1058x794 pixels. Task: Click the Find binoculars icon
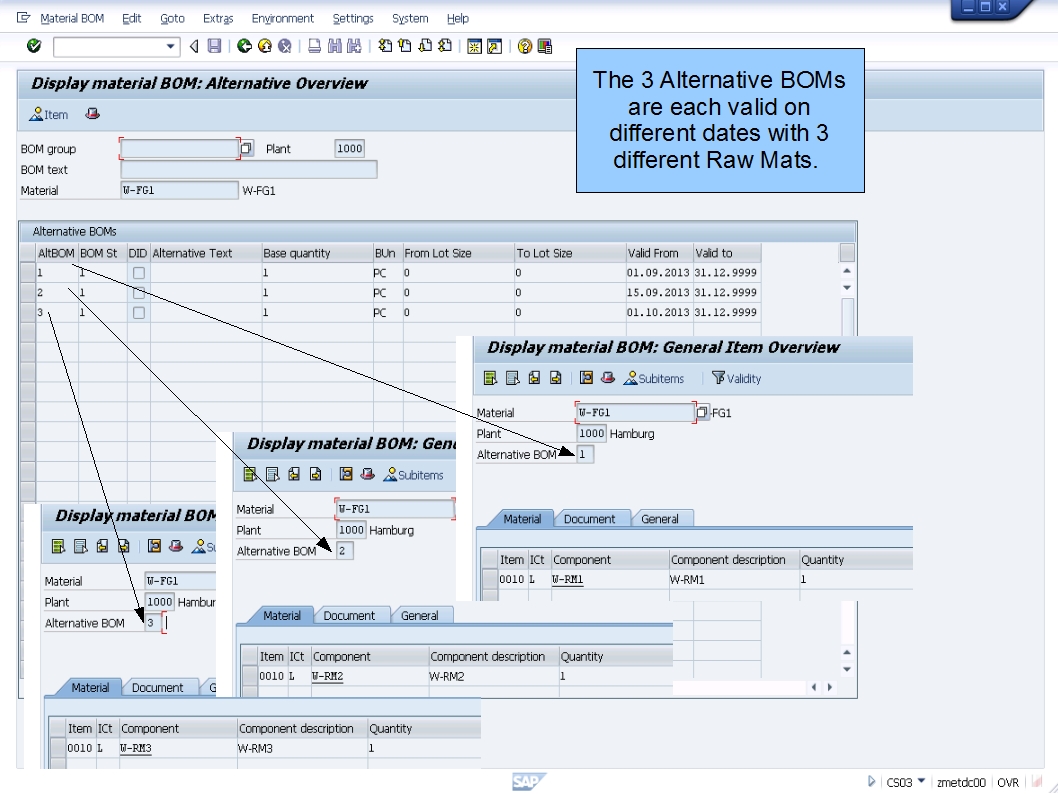tap(335, 46)
